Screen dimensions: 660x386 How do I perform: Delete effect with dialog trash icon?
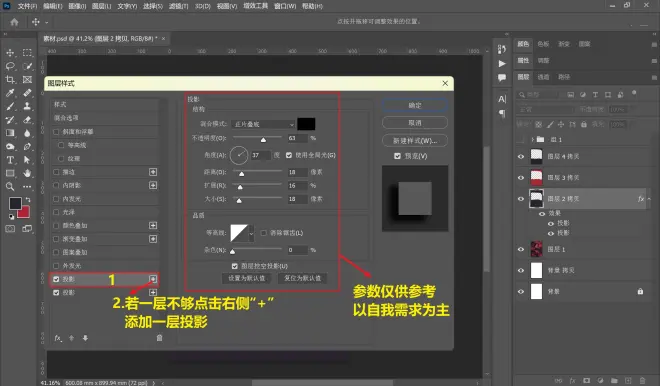[x=160, y=338]
